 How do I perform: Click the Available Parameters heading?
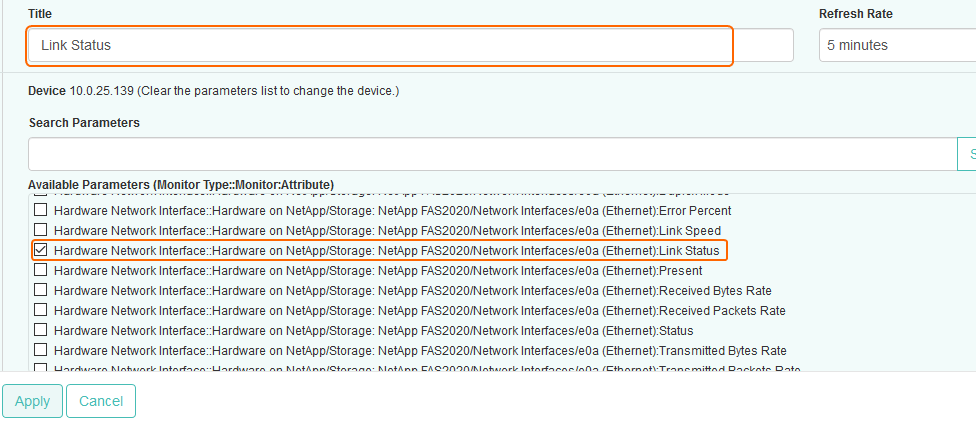pyautogui.click(x=180, y=185)
